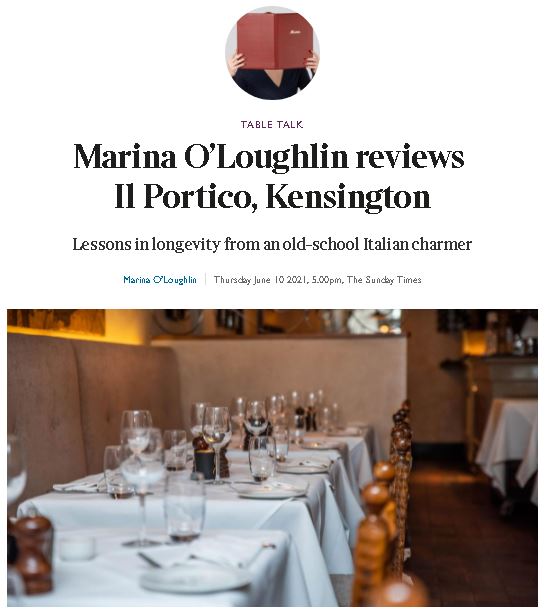Click the word 'Kensington' in the headline
This screenshot has height=614, width=546.
click(x=348, y=196)
